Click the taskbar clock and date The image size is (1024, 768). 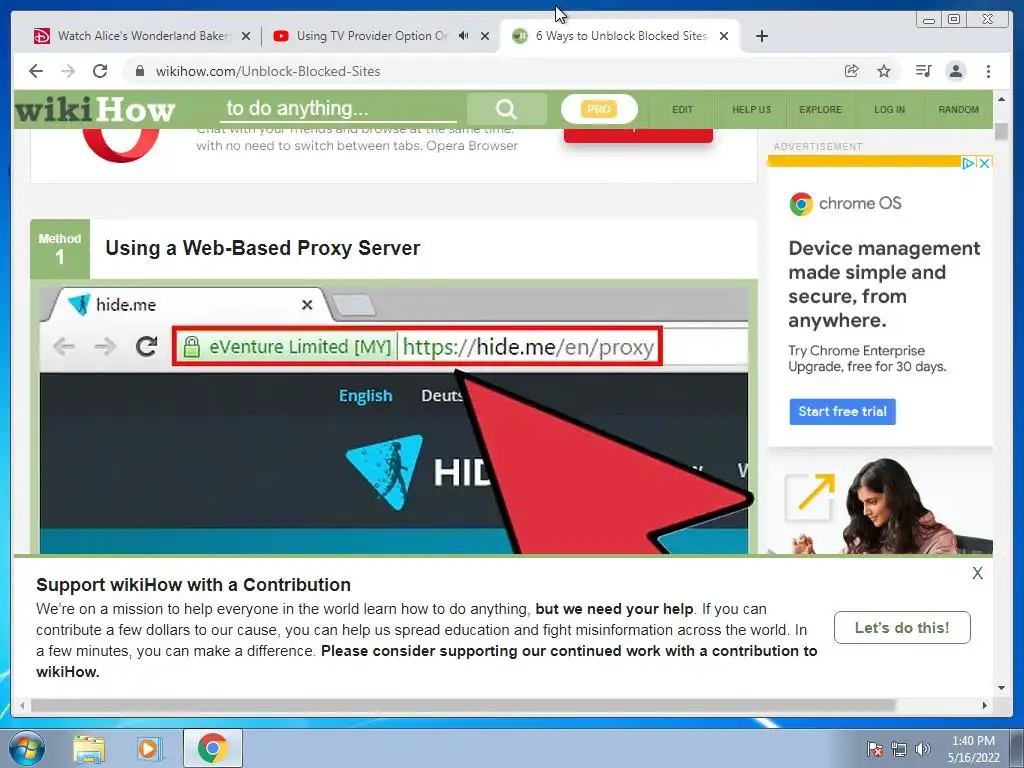[x=973, y=749]
